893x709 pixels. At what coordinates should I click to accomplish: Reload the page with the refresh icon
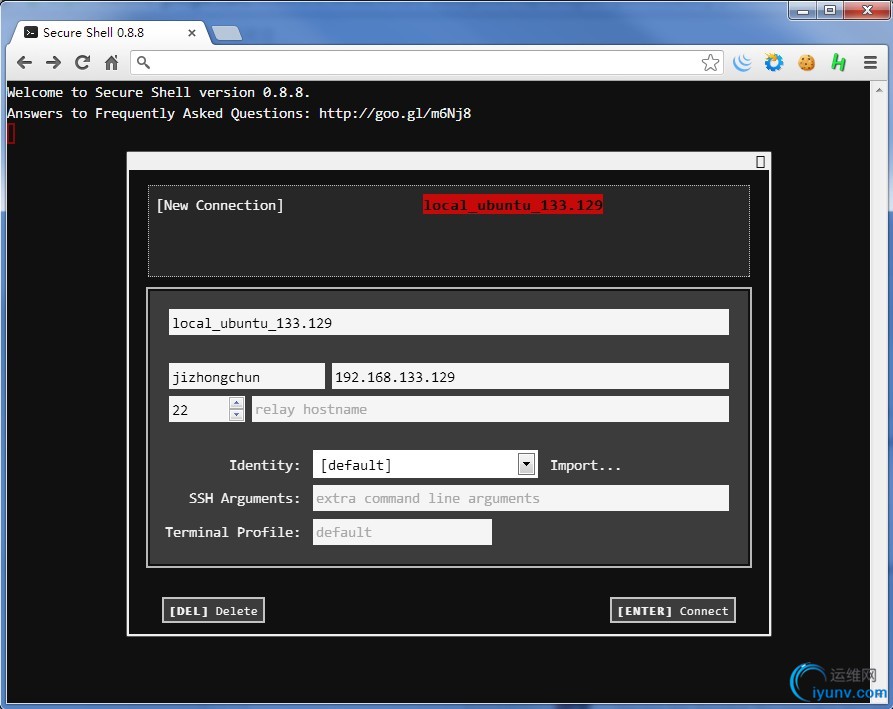pyautogui.click(x=83, y=63)
